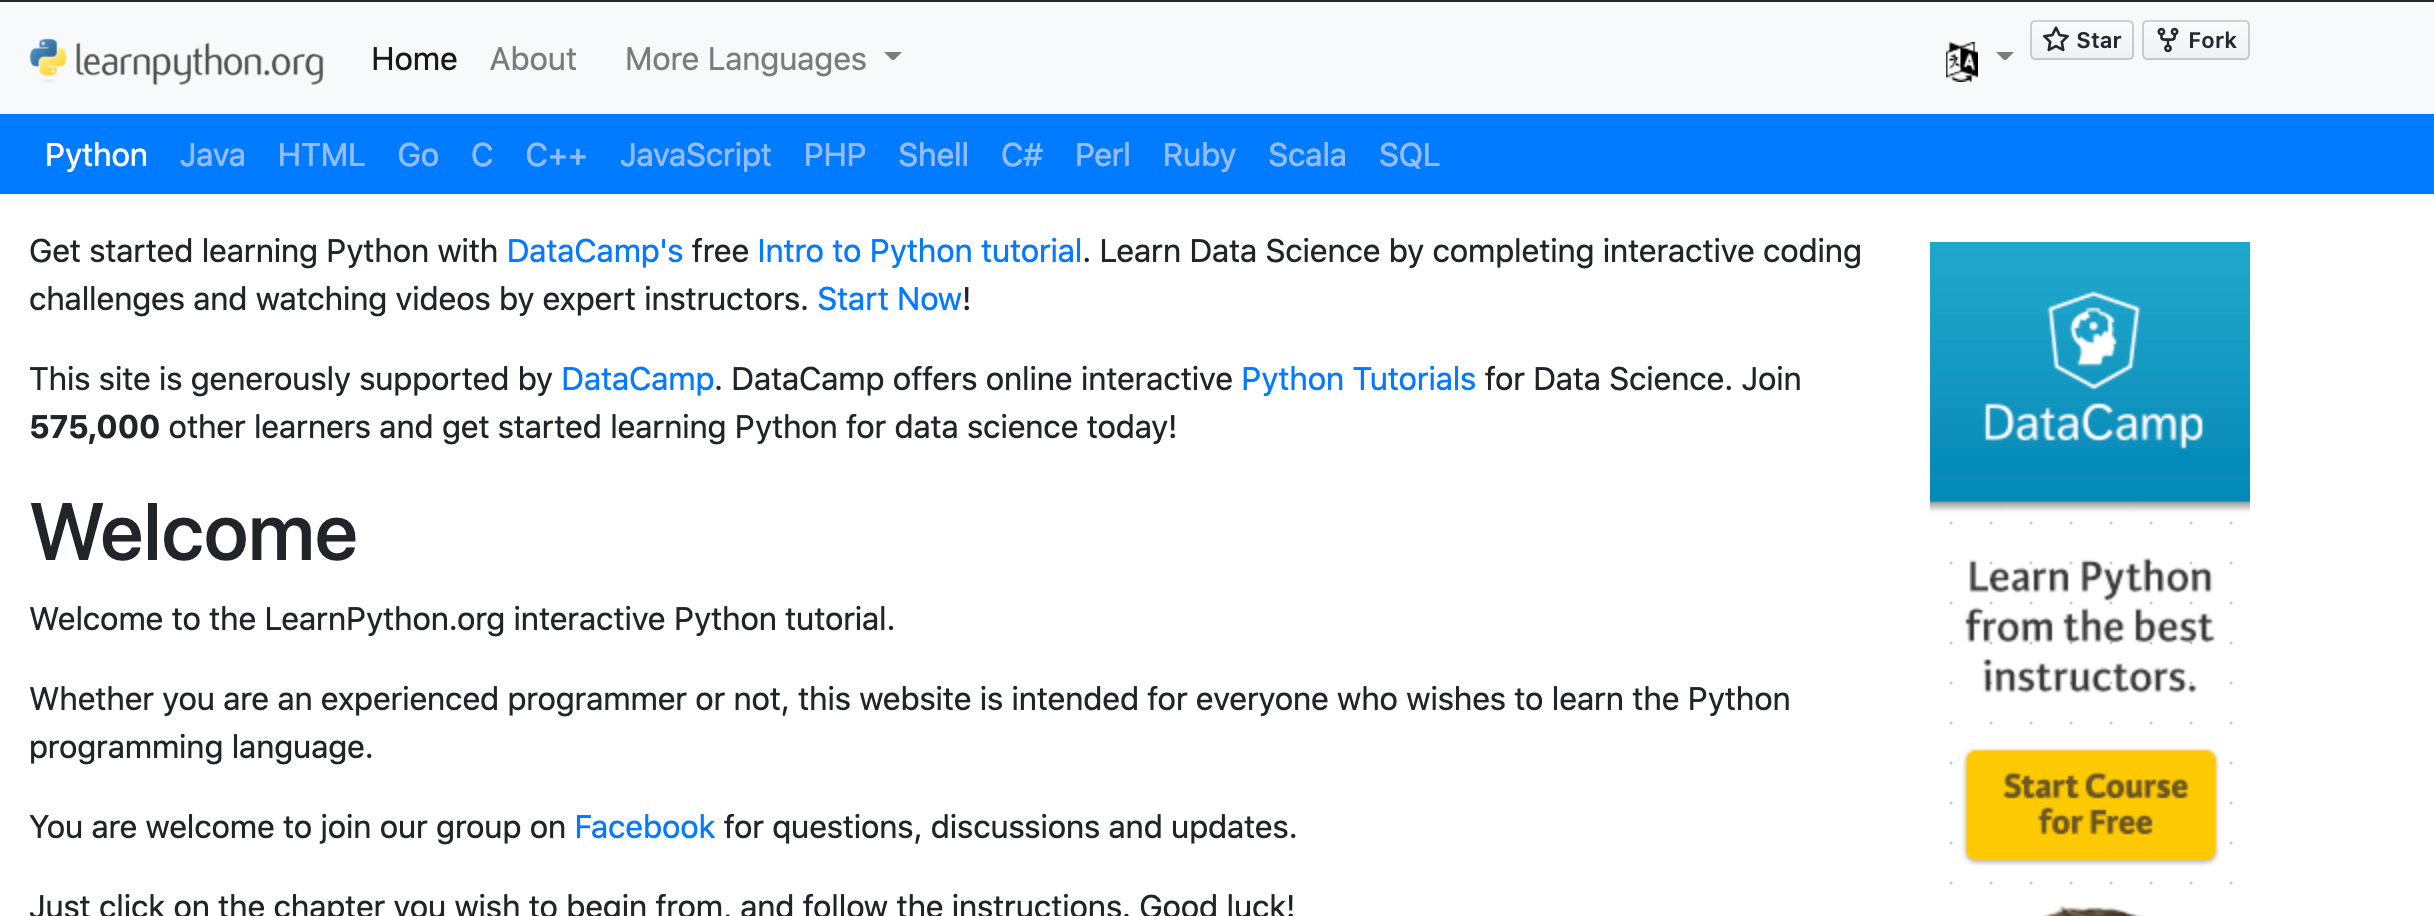The width and height of the screenshot is (2434, 916).
Task: Switch to the Shell tutorial
Action: (x=932, y=154)
